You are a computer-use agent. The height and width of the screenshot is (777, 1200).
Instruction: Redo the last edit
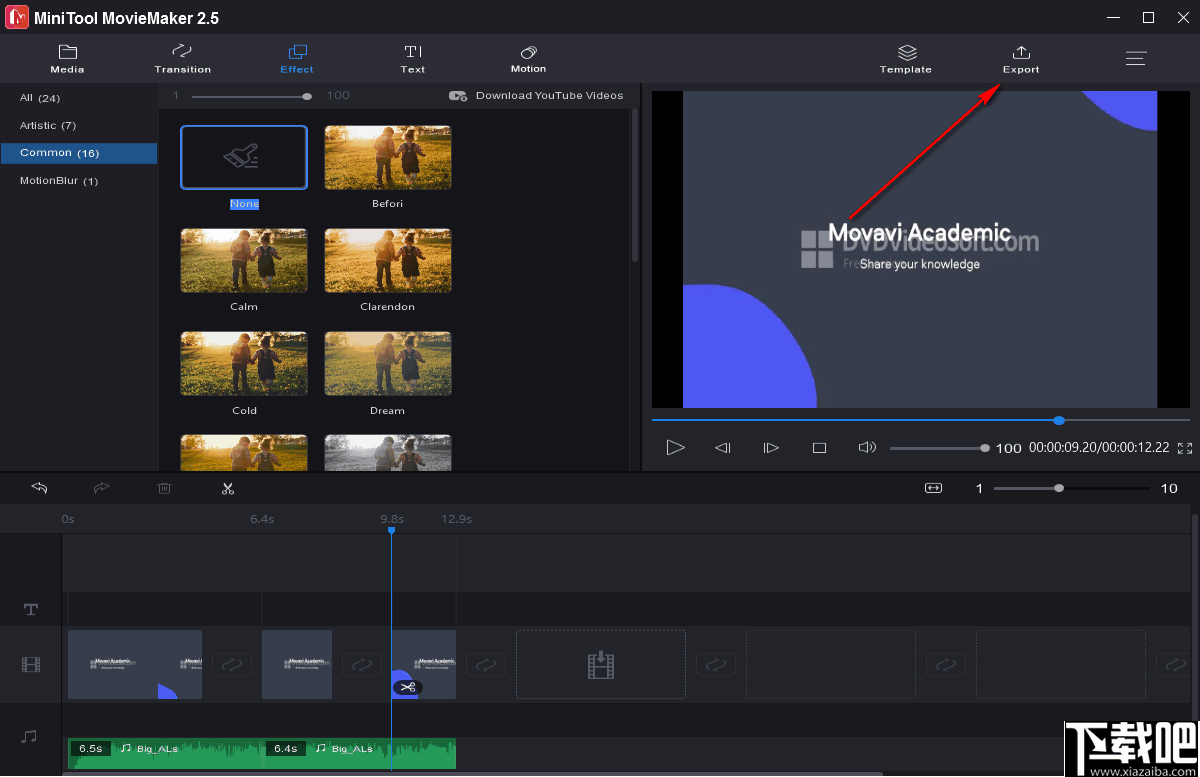pos(101,488)
